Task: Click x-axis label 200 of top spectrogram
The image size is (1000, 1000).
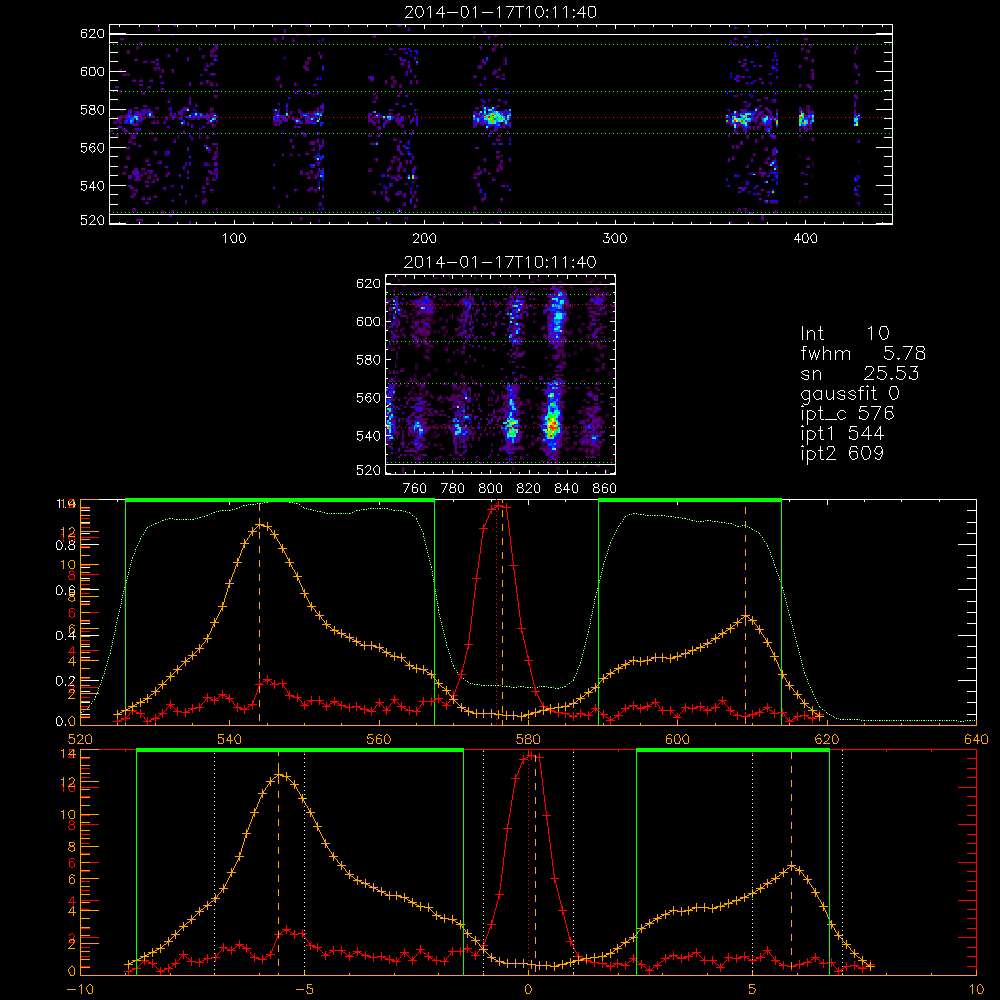Action: (424, 238)
